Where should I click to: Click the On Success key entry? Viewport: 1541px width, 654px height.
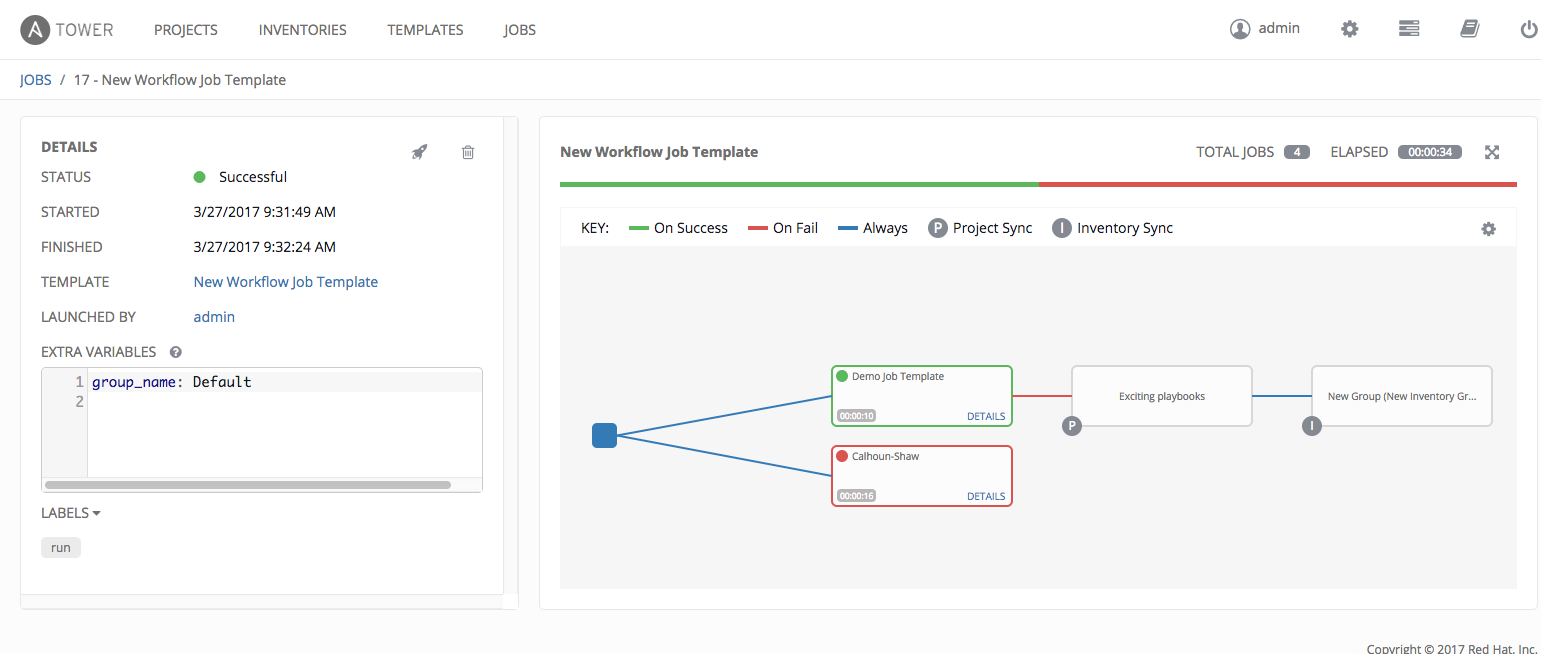(678, 228)
